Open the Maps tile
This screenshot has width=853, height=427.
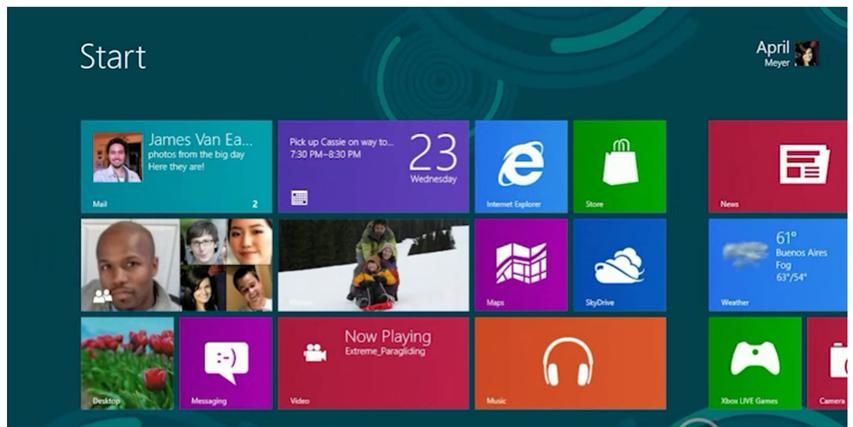pos(520,264)
